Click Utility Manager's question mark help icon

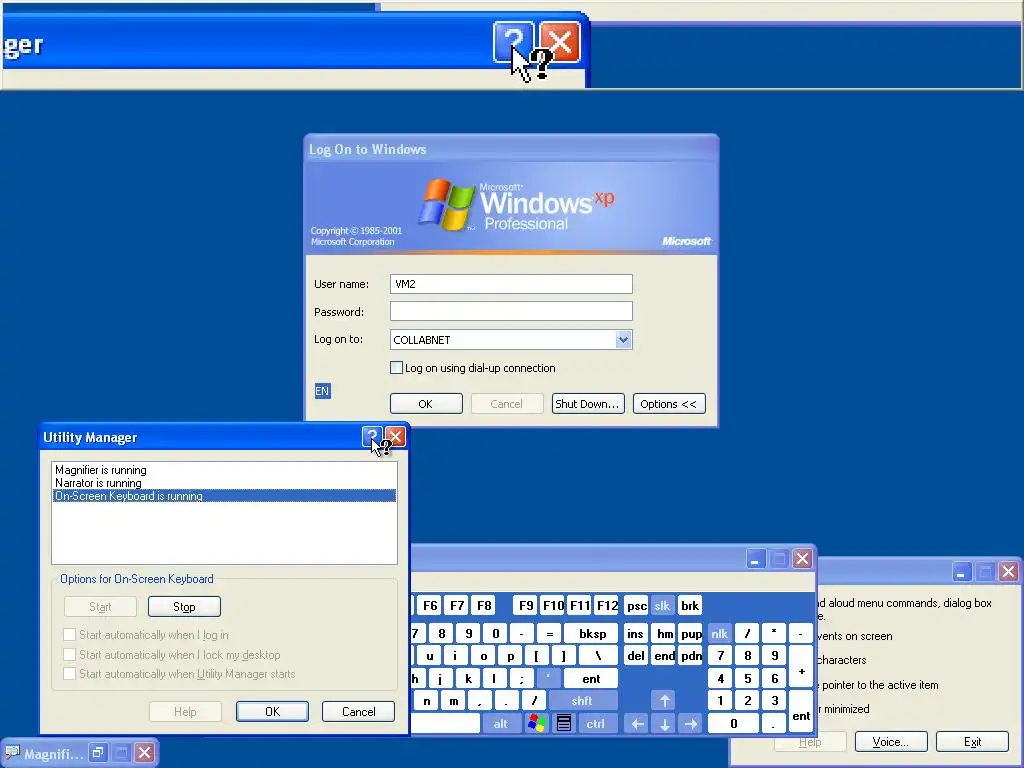[371, 436]
